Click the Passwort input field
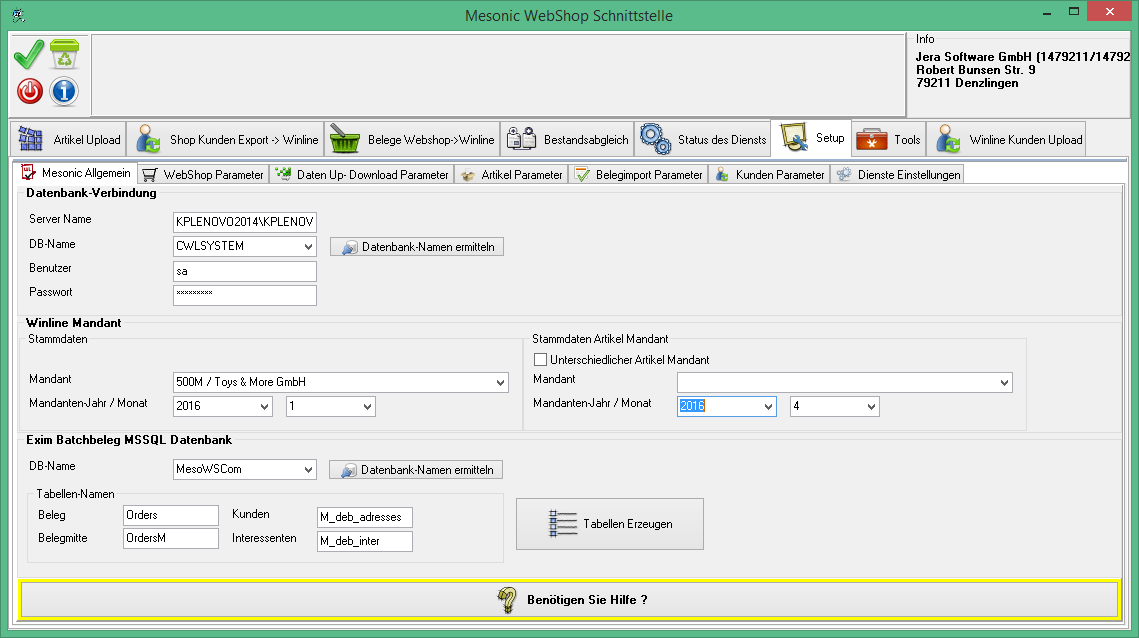 pos(244,295)
